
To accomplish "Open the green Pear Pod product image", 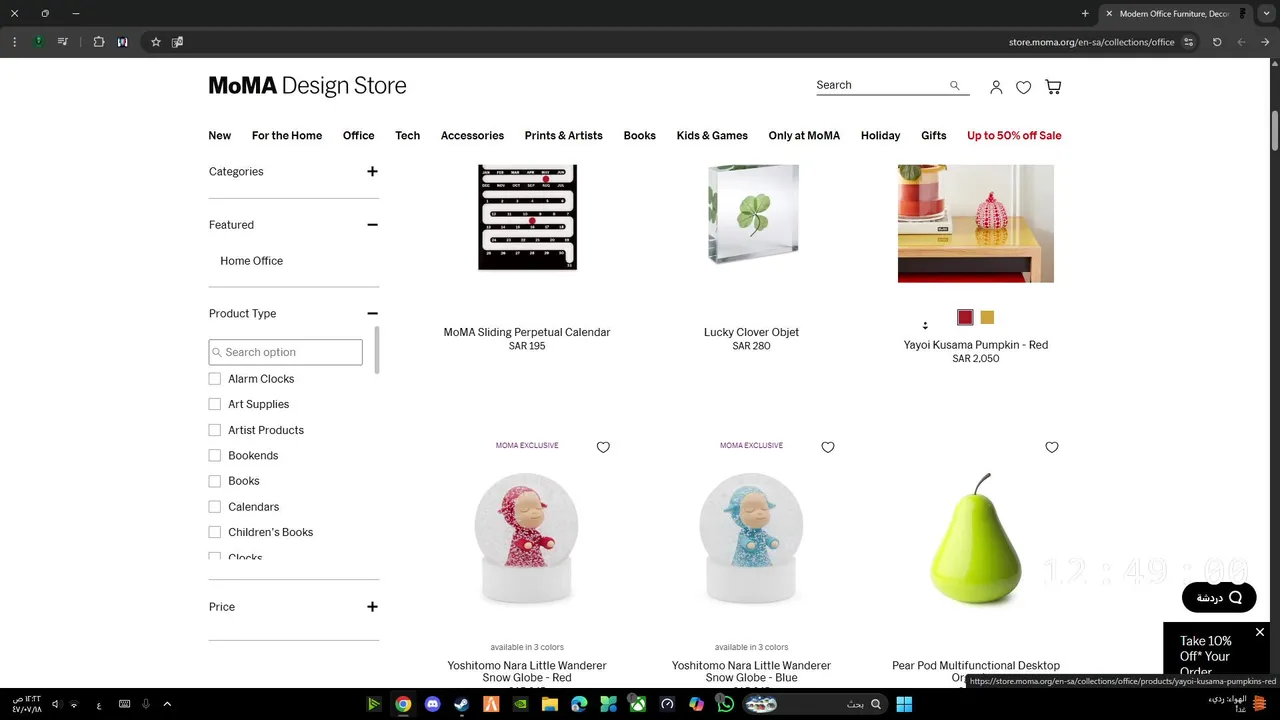I will 976,540.
